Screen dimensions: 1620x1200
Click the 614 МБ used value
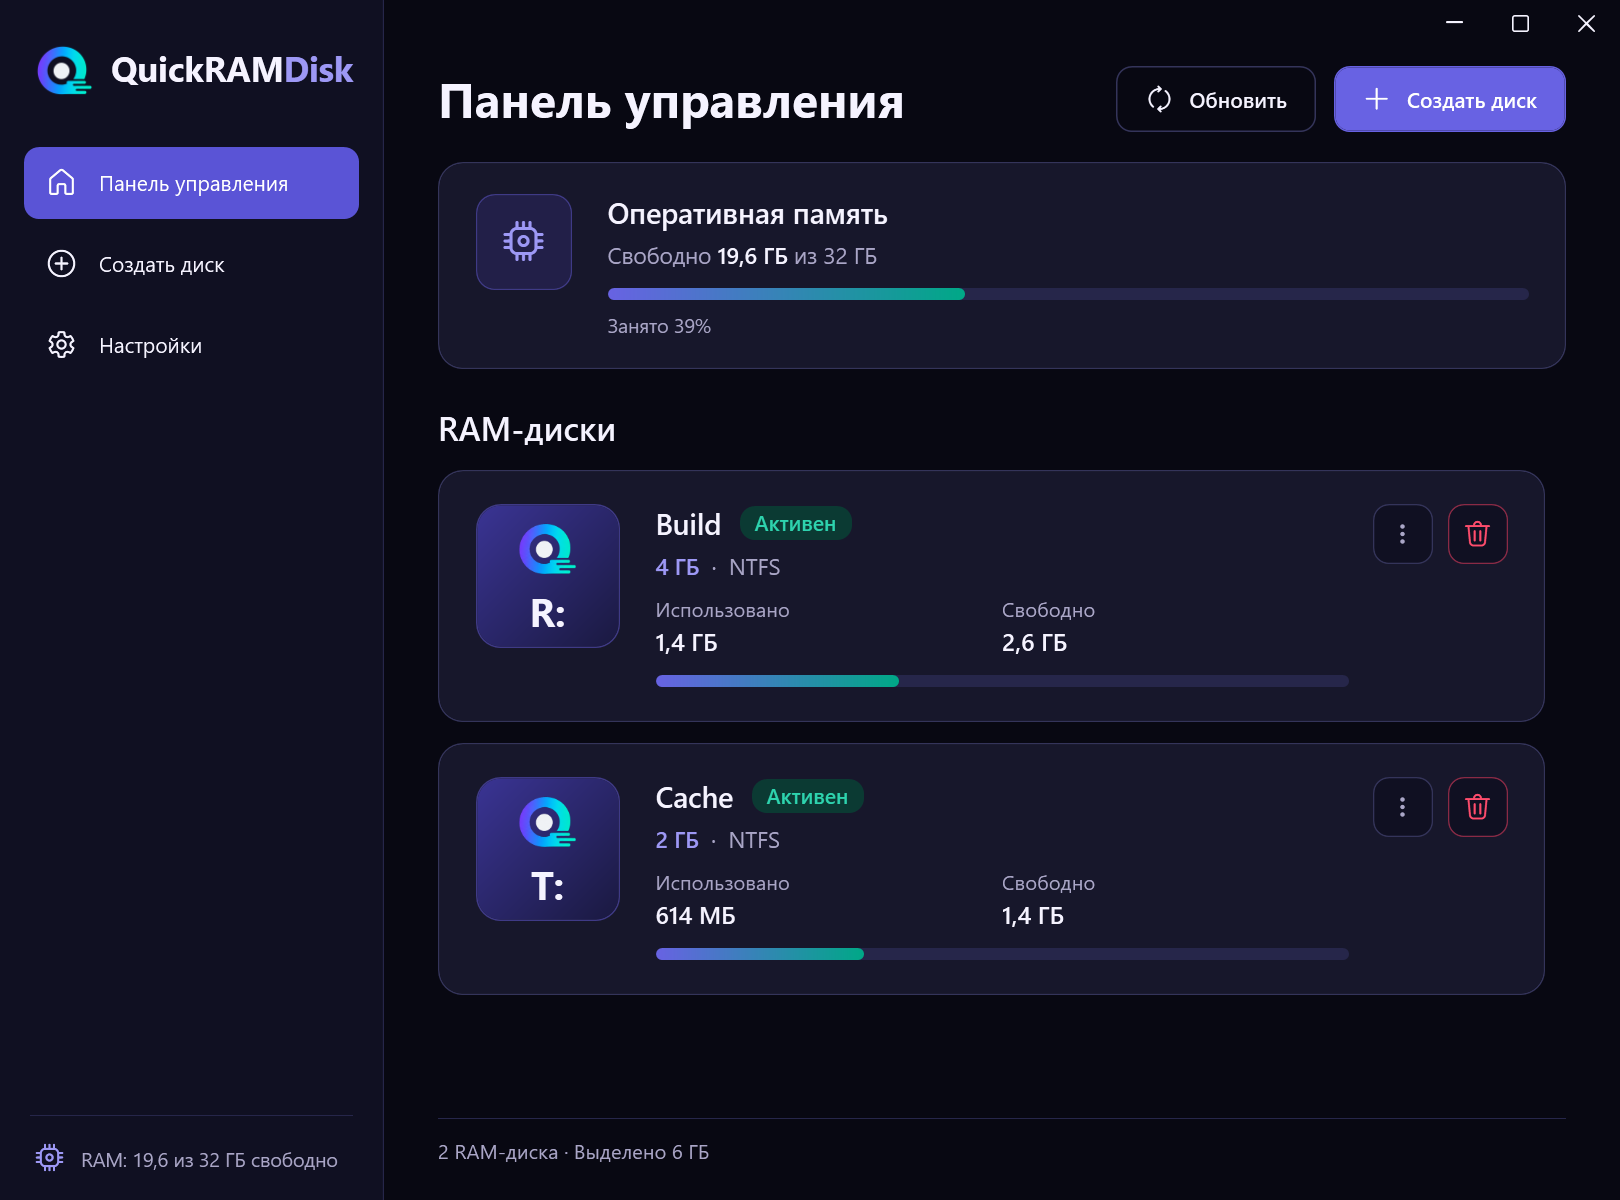(695, 916)
